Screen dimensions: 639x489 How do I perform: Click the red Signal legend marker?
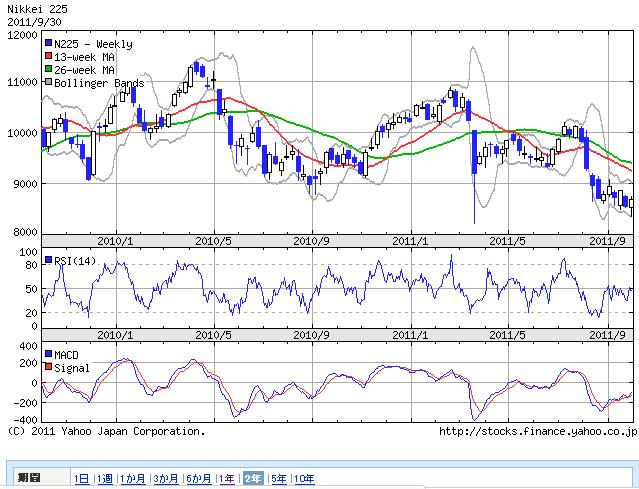(x=48, y=368)
